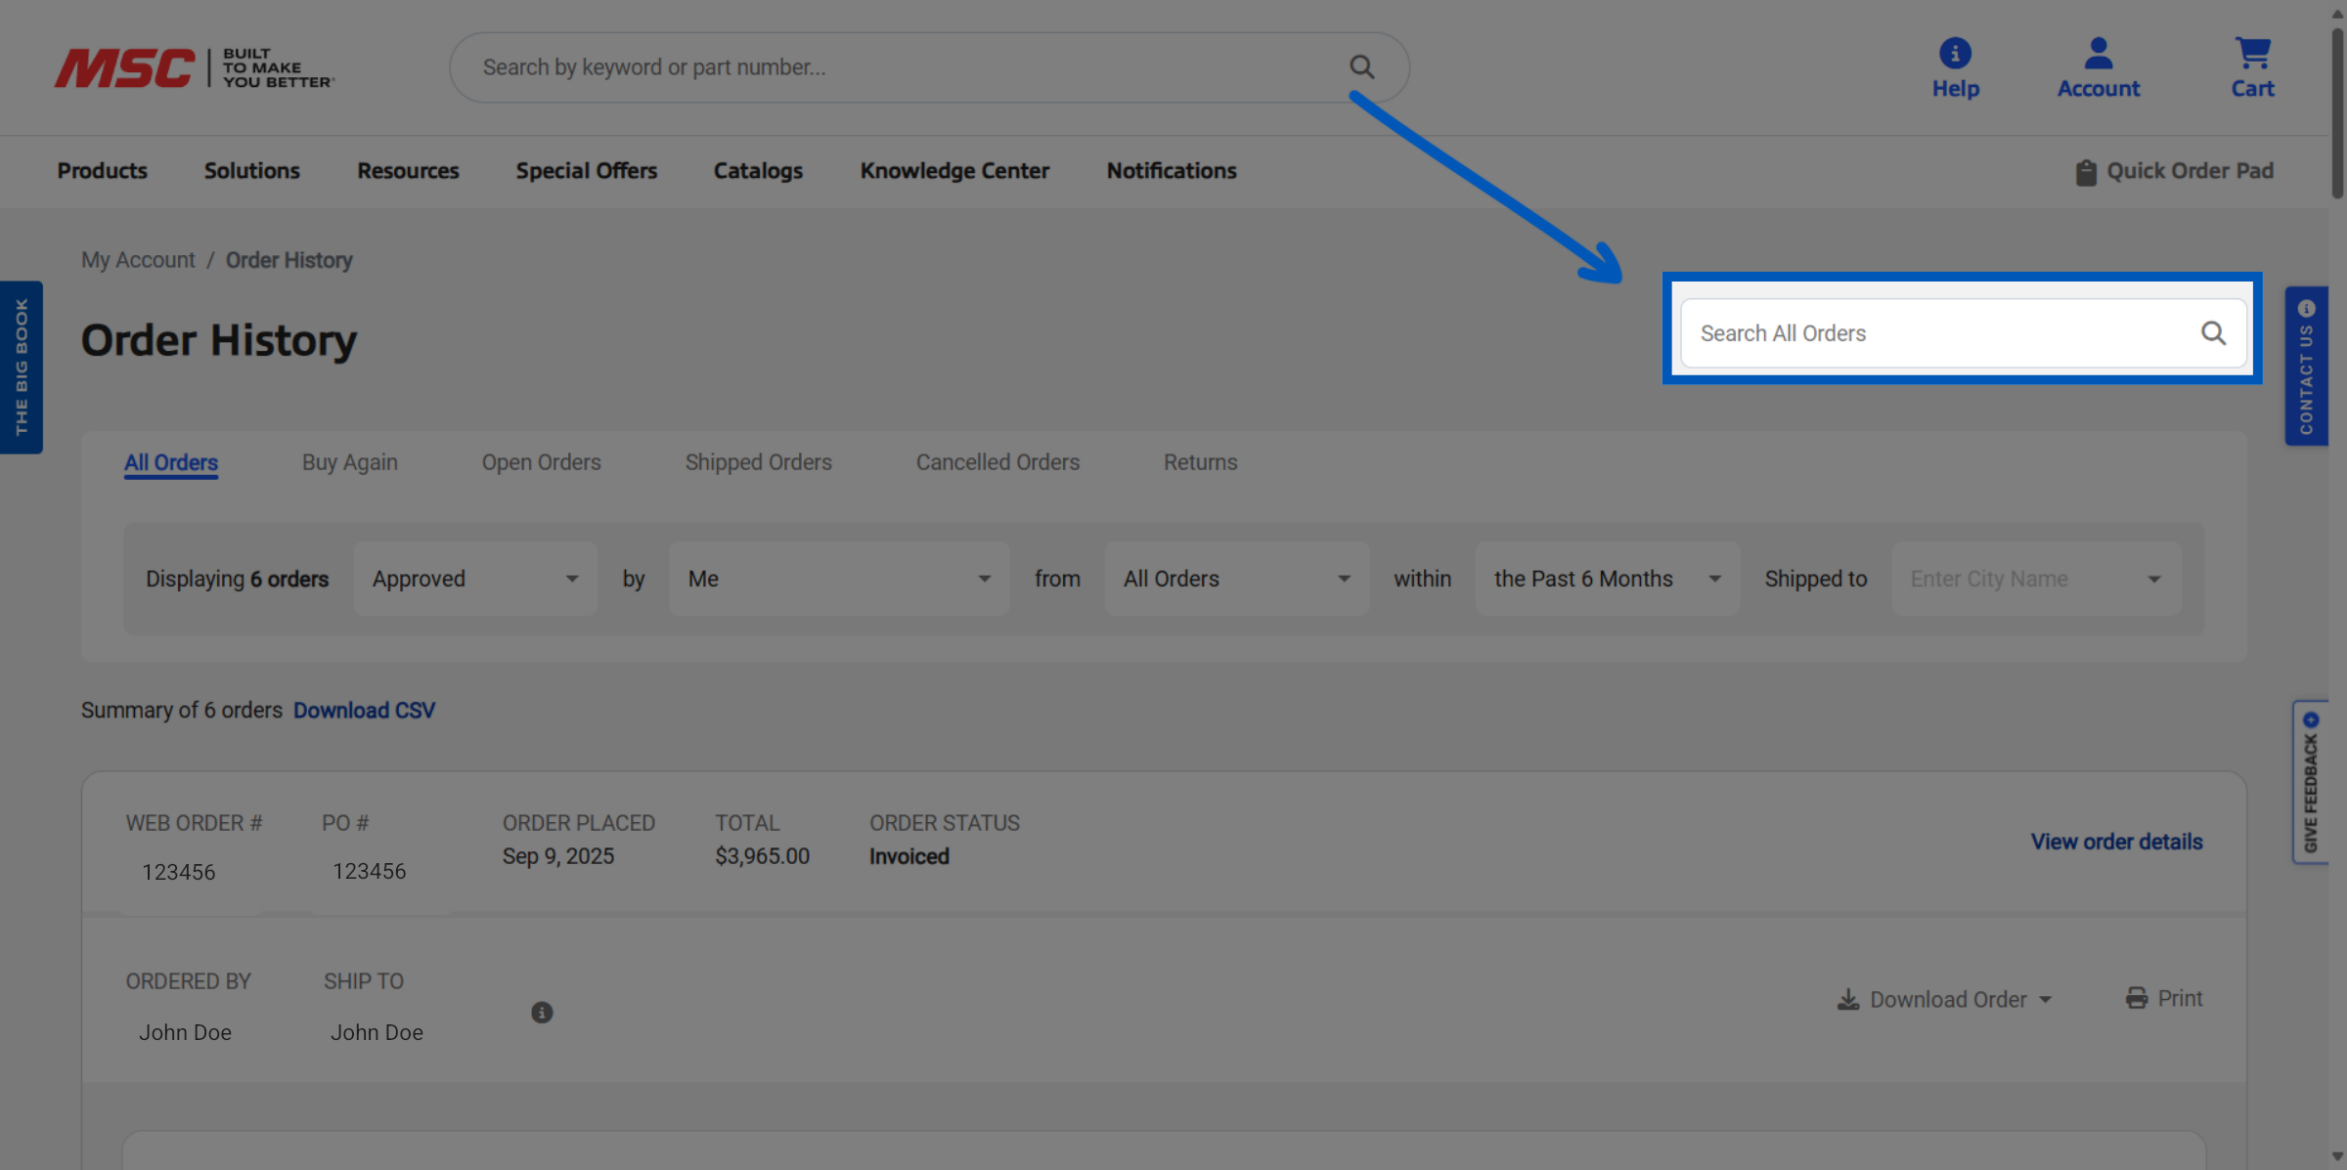Open the 'Me' ordered-by dropdown
2347x1170 pixels.
839,579
